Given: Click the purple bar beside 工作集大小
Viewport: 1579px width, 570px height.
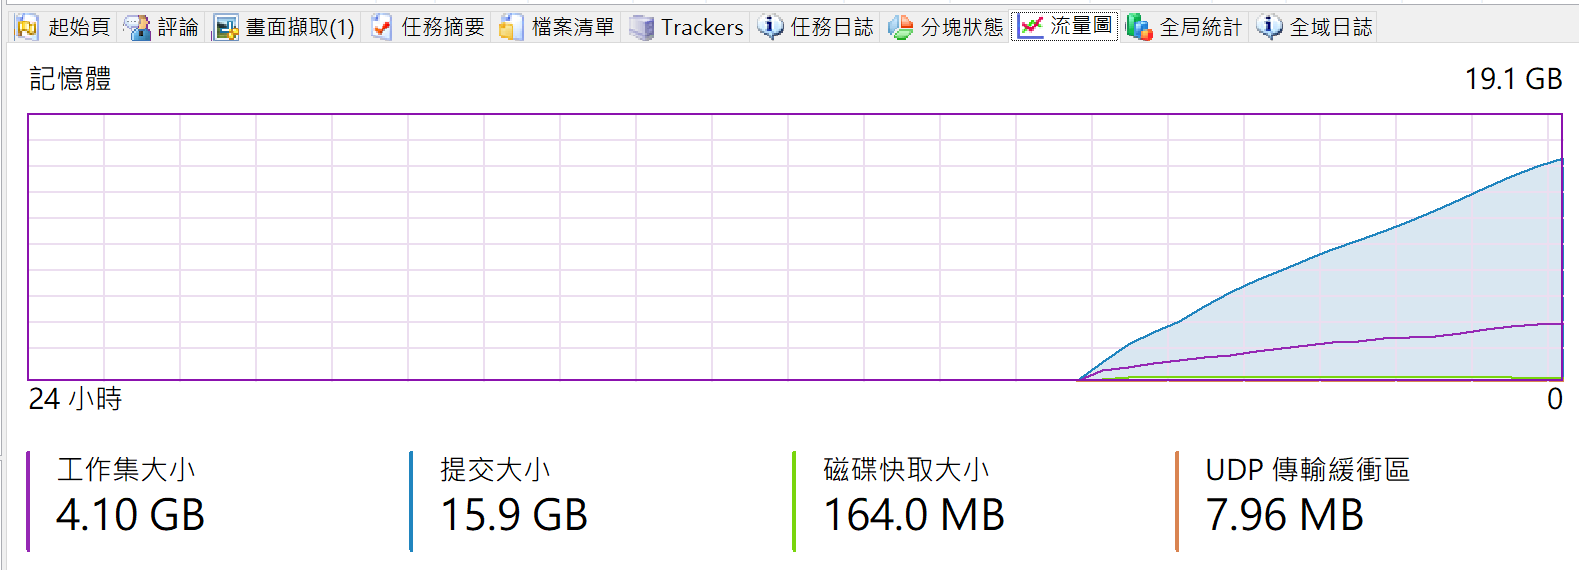Looking at the screenshot, I should [x=28, y=501].
